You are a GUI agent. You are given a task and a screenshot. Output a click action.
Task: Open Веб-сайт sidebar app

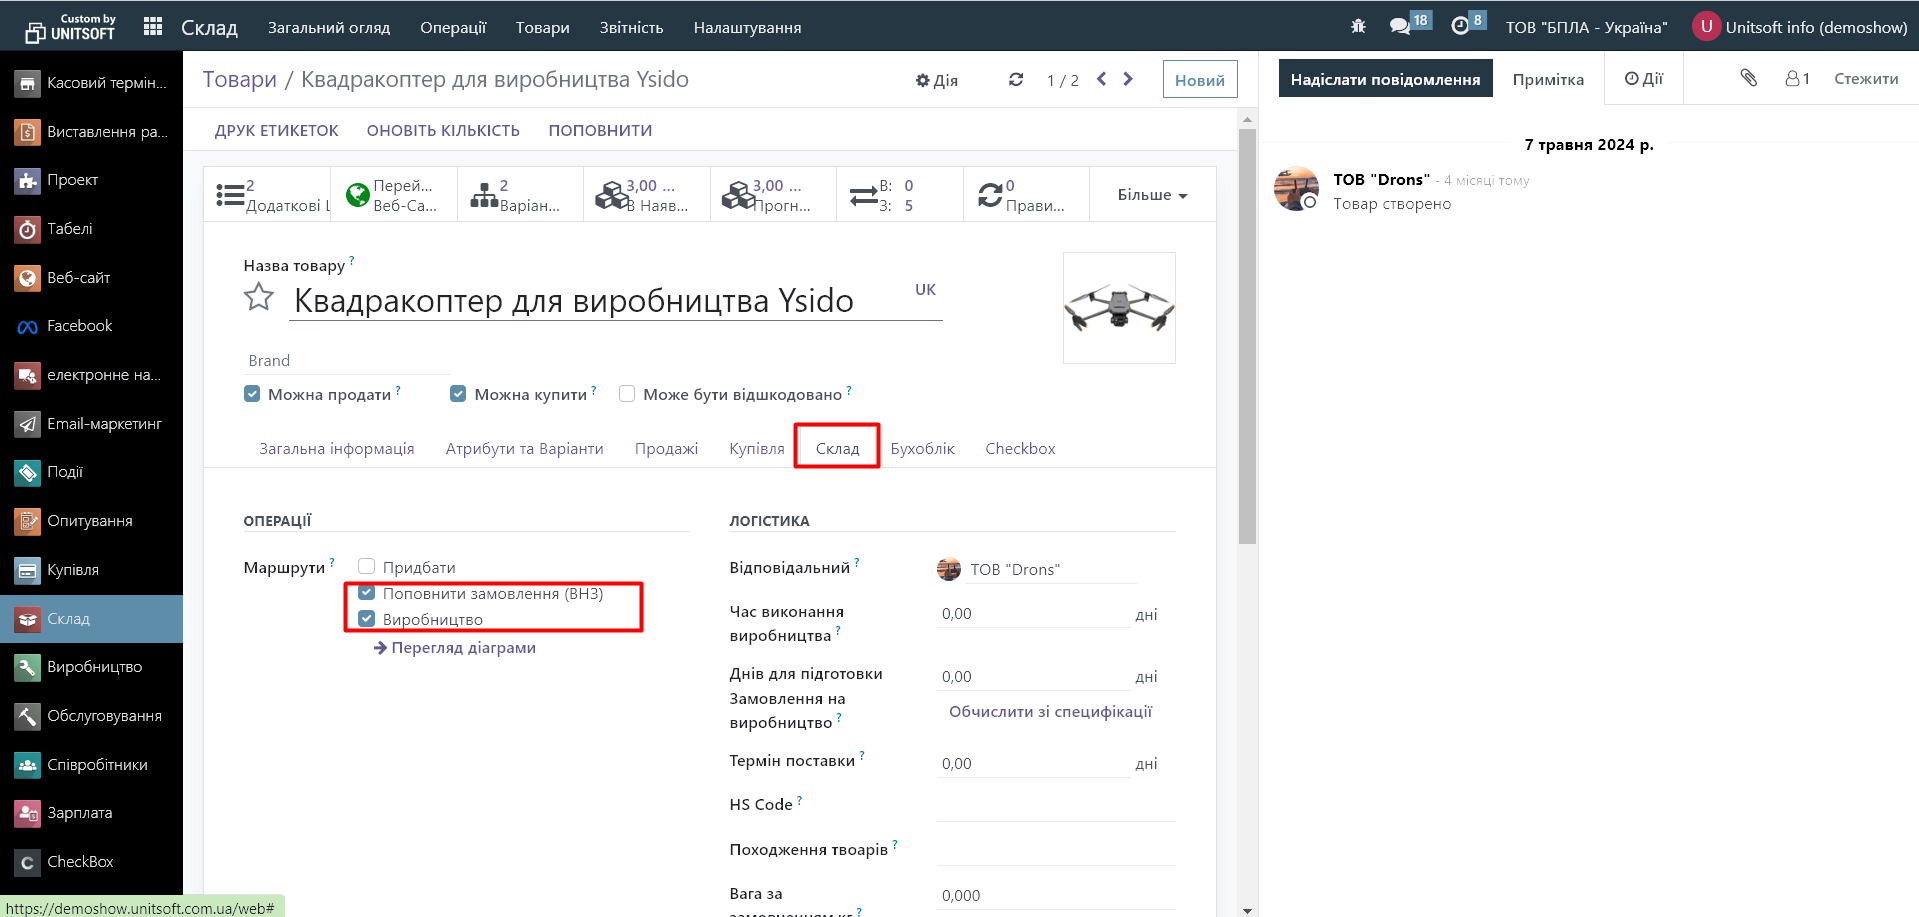91,278
